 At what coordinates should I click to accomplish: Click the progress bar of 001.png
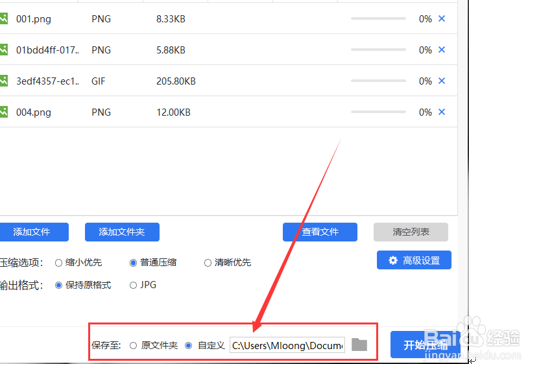click(x=378, y=18)
